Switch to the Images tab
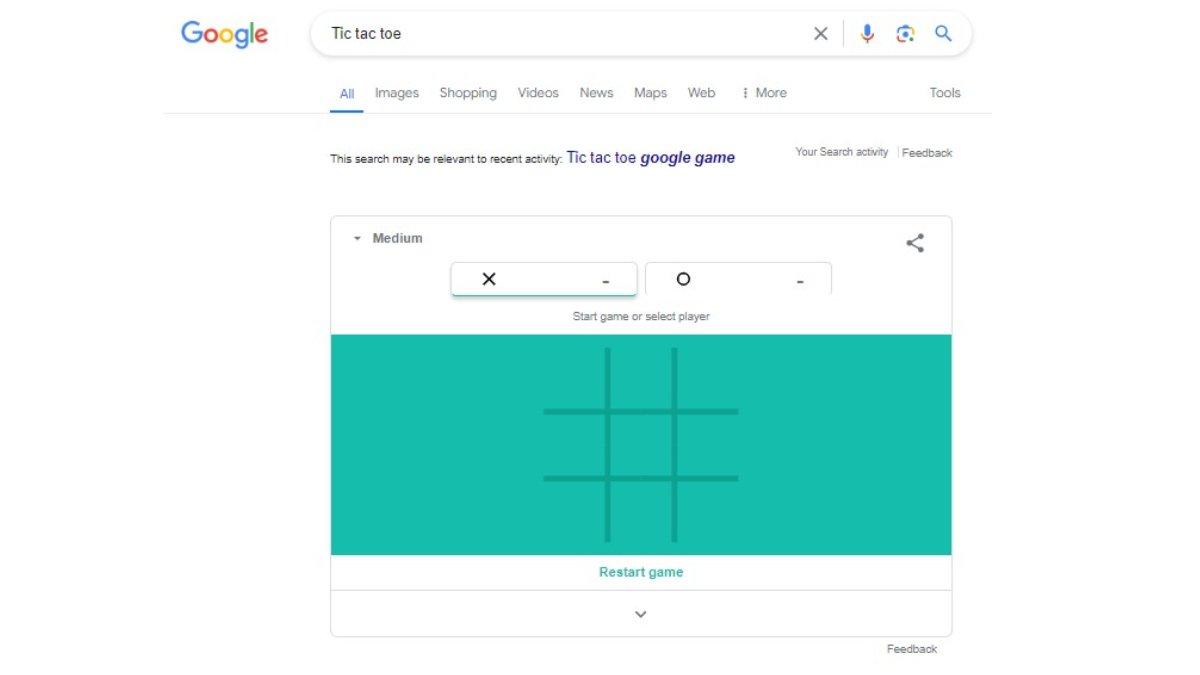 point(396,93)
